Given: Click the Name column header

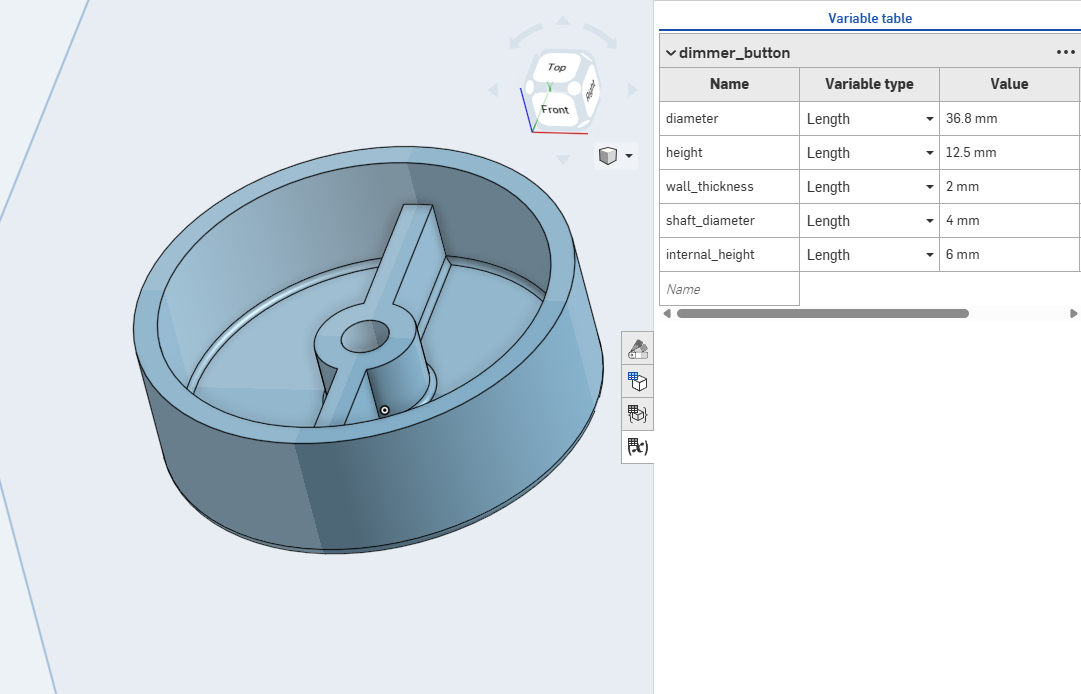Looking at the screenshot, I should (729, 84).
